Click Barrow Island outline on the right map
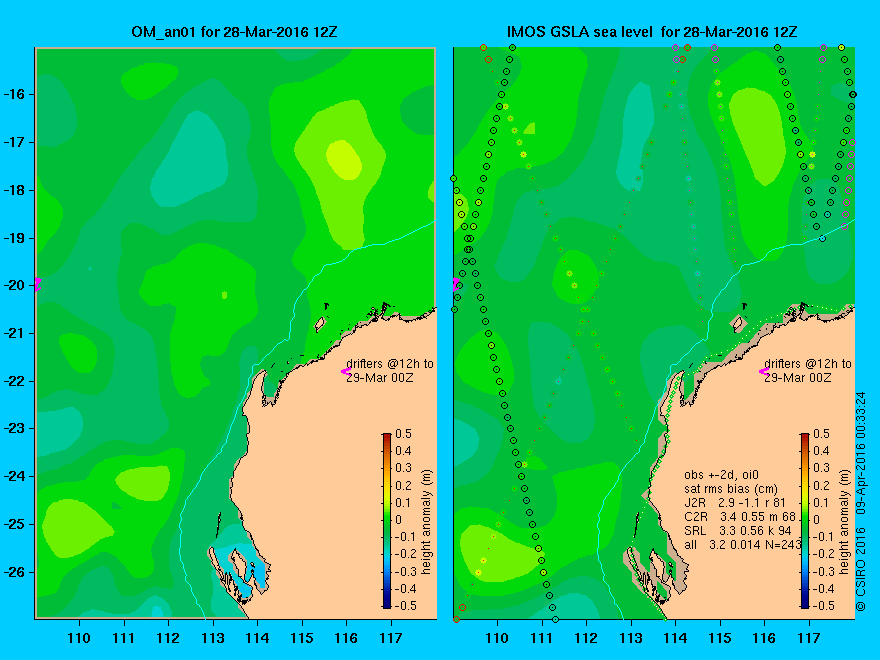Viewport: 880px width, 660px height. tap(738, 324)
